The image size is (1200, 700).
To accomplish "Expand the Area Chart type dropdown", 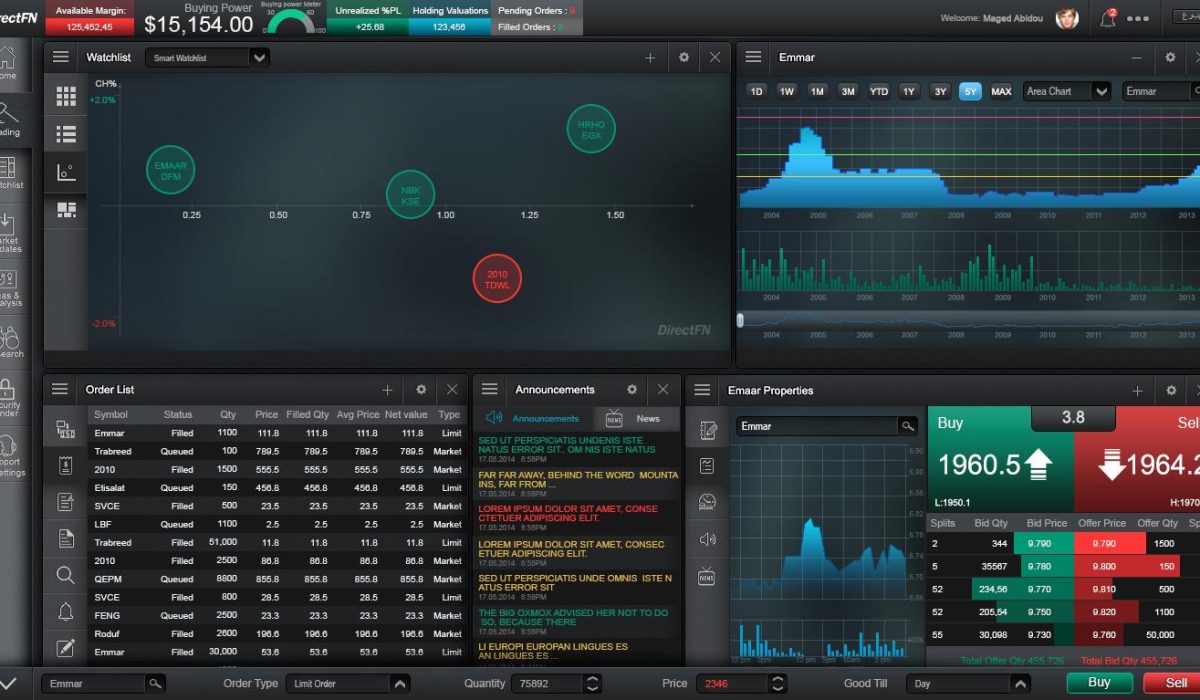I will tap(1101, 91).
